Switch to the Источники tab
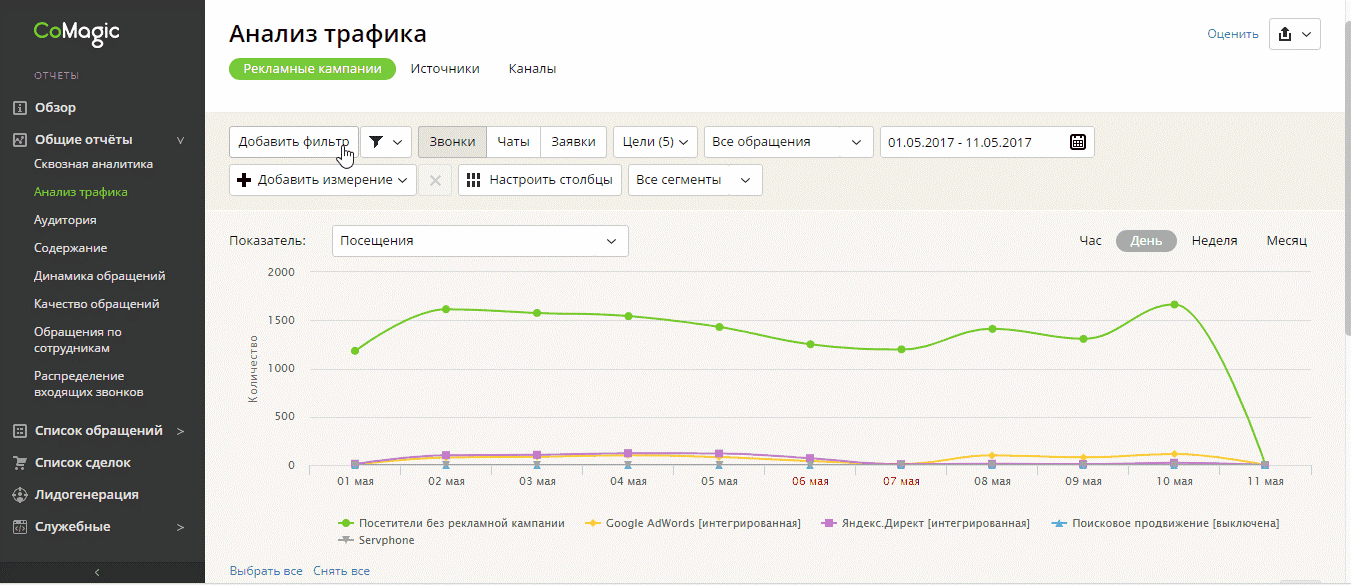This screenshot has height=585, width=1351. [x=445, y=69]
